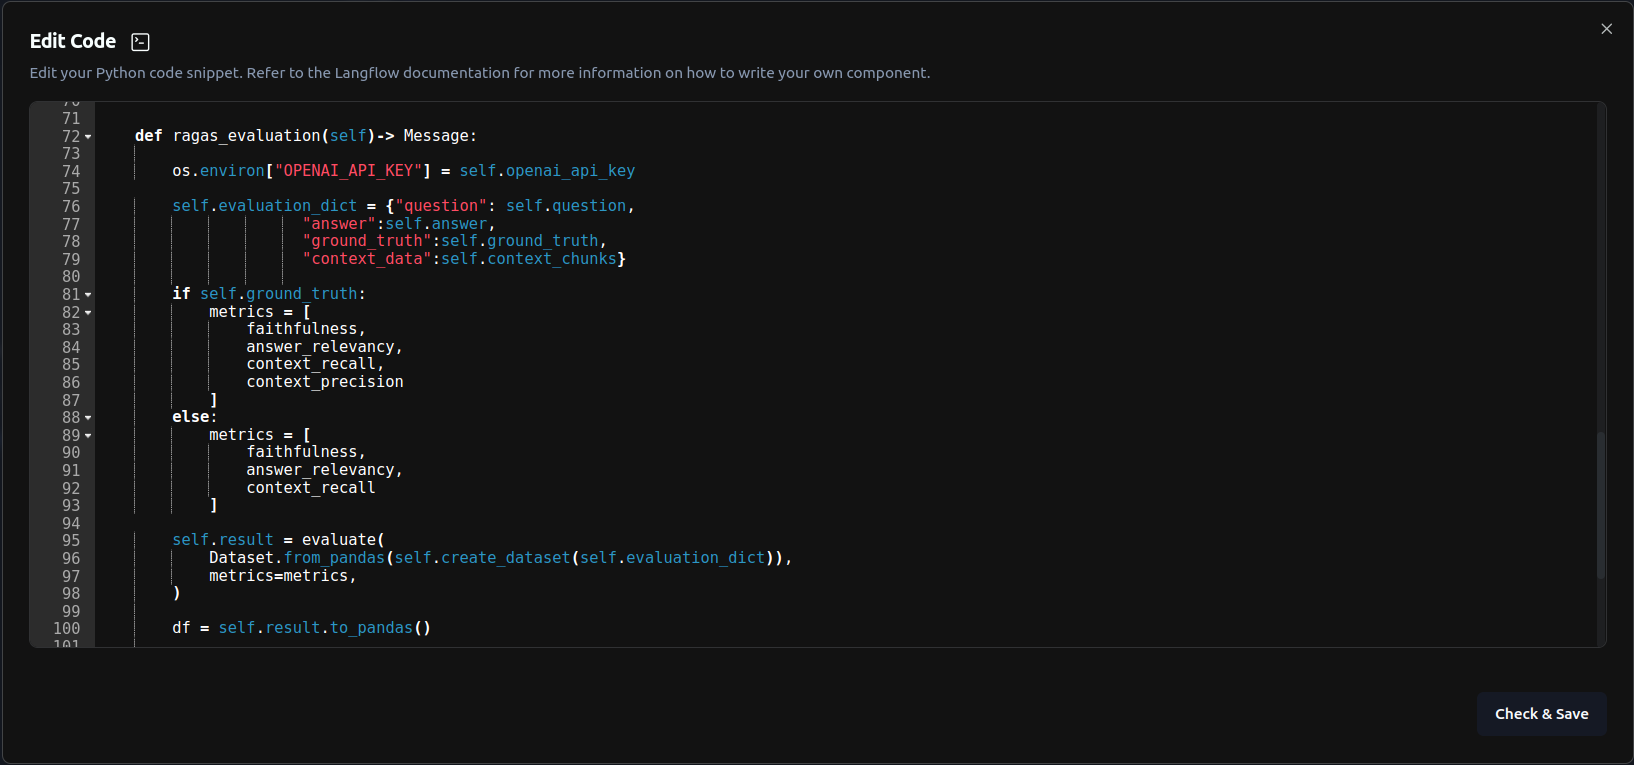
Task: Click 'self.result = evaluate(' on line 95
Action: coord(278,540)
